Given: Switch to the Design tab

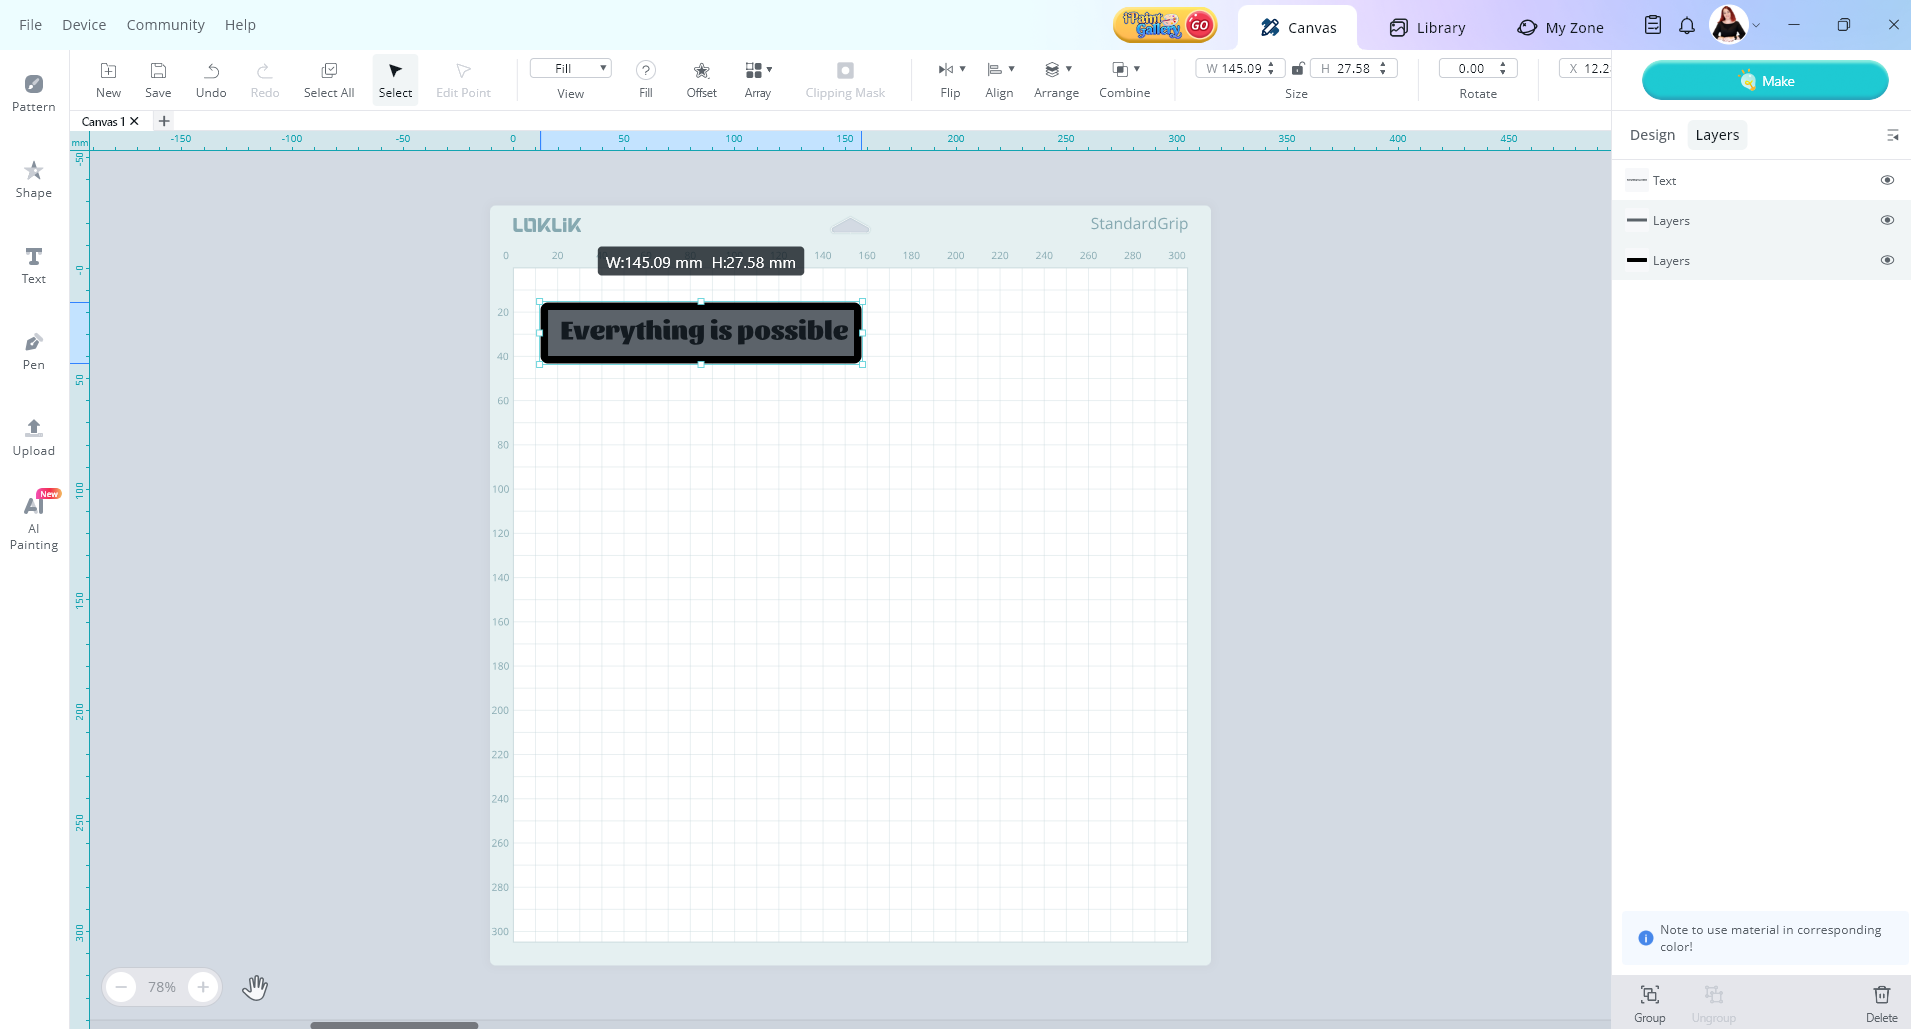Looking at the screenshot, I should click(1652, 135).
